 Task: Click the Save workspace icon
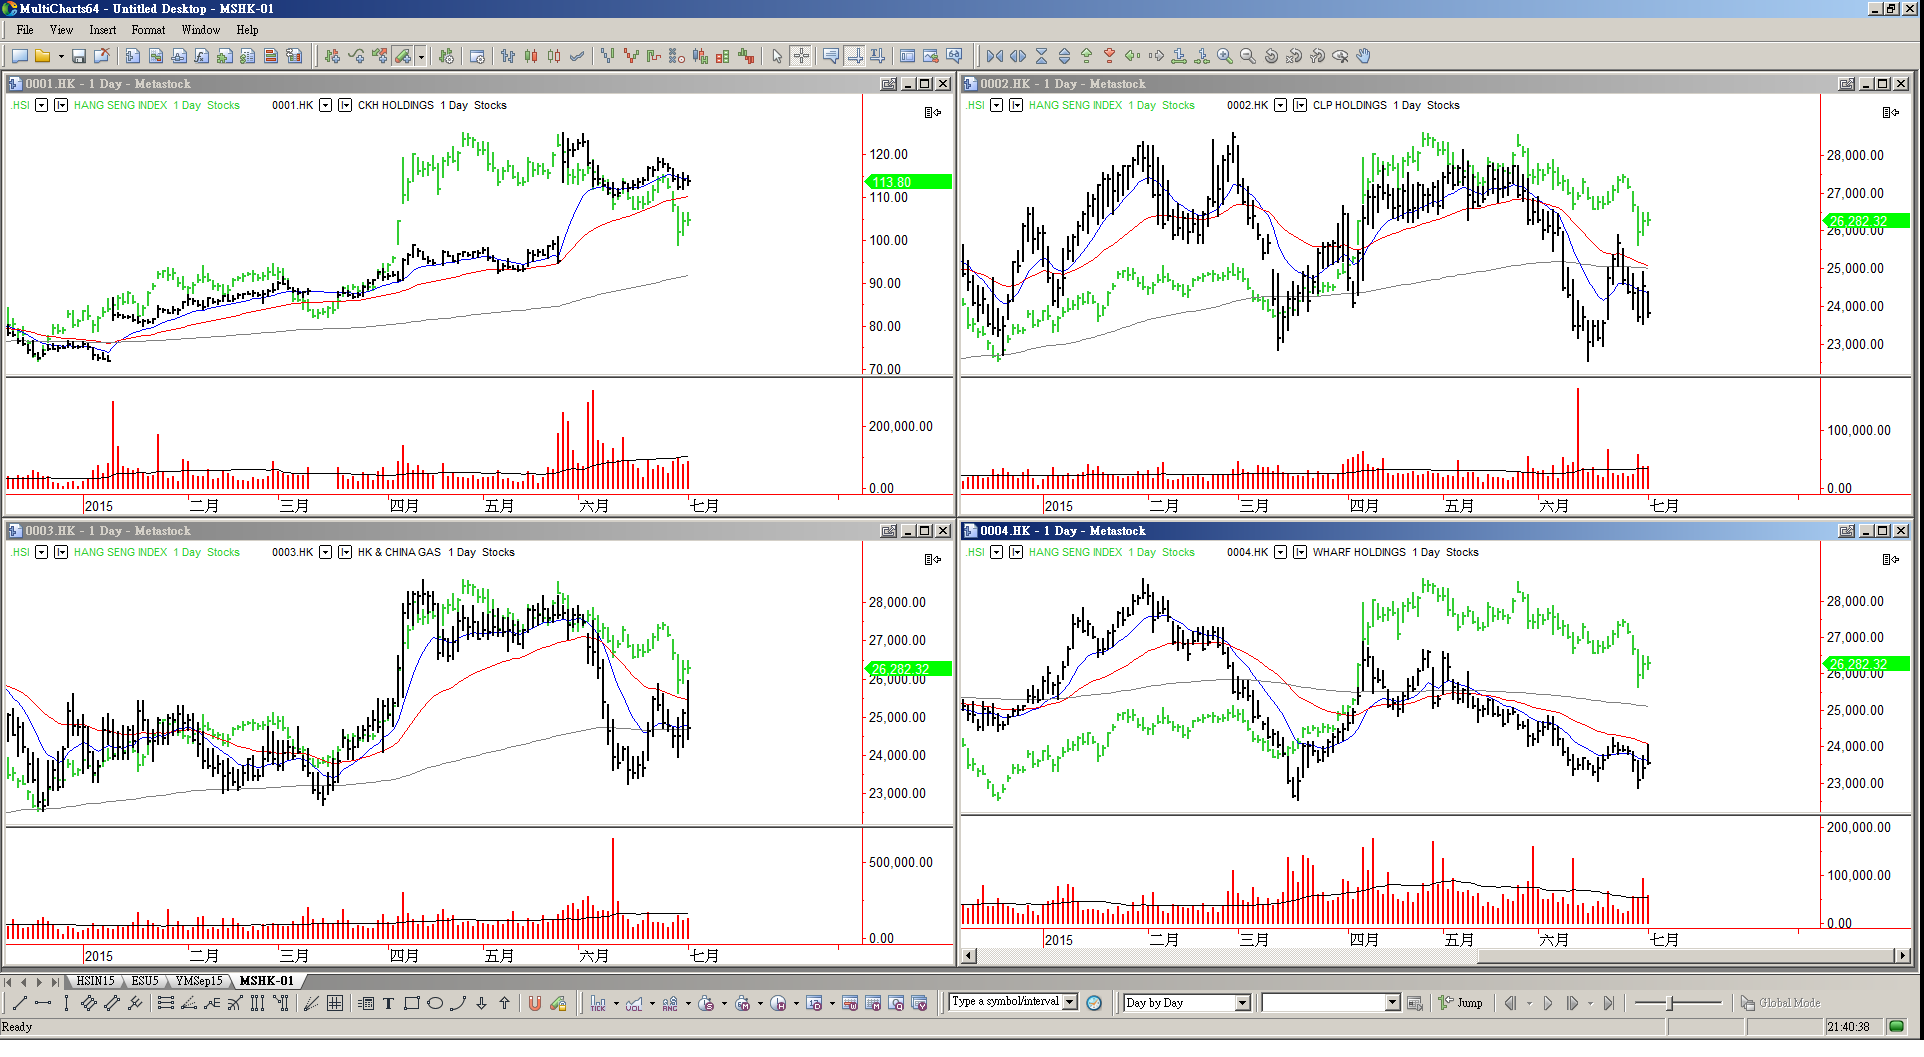click(78, 57)
